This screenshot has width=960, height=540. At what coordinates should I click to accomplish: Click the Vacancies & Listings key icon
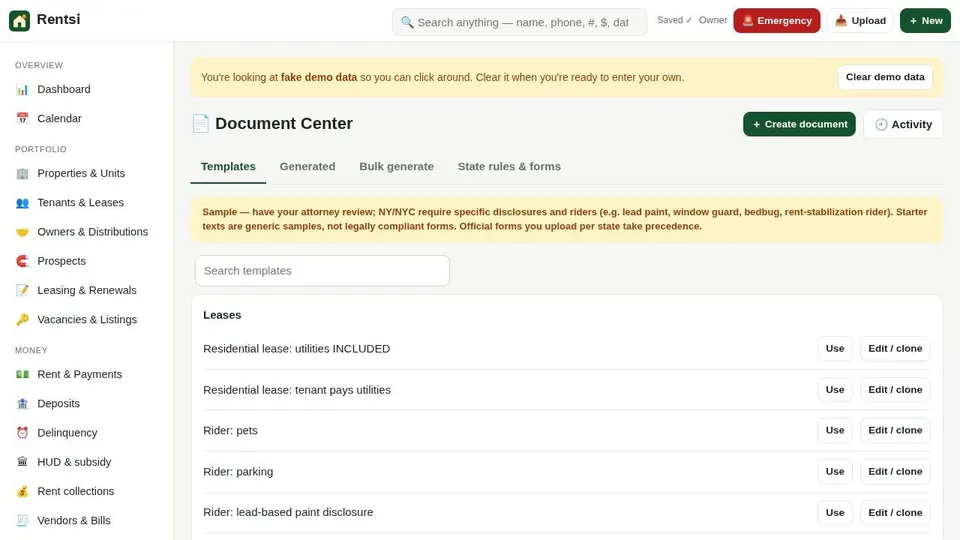pyautogui.click(x=23, y=320)
